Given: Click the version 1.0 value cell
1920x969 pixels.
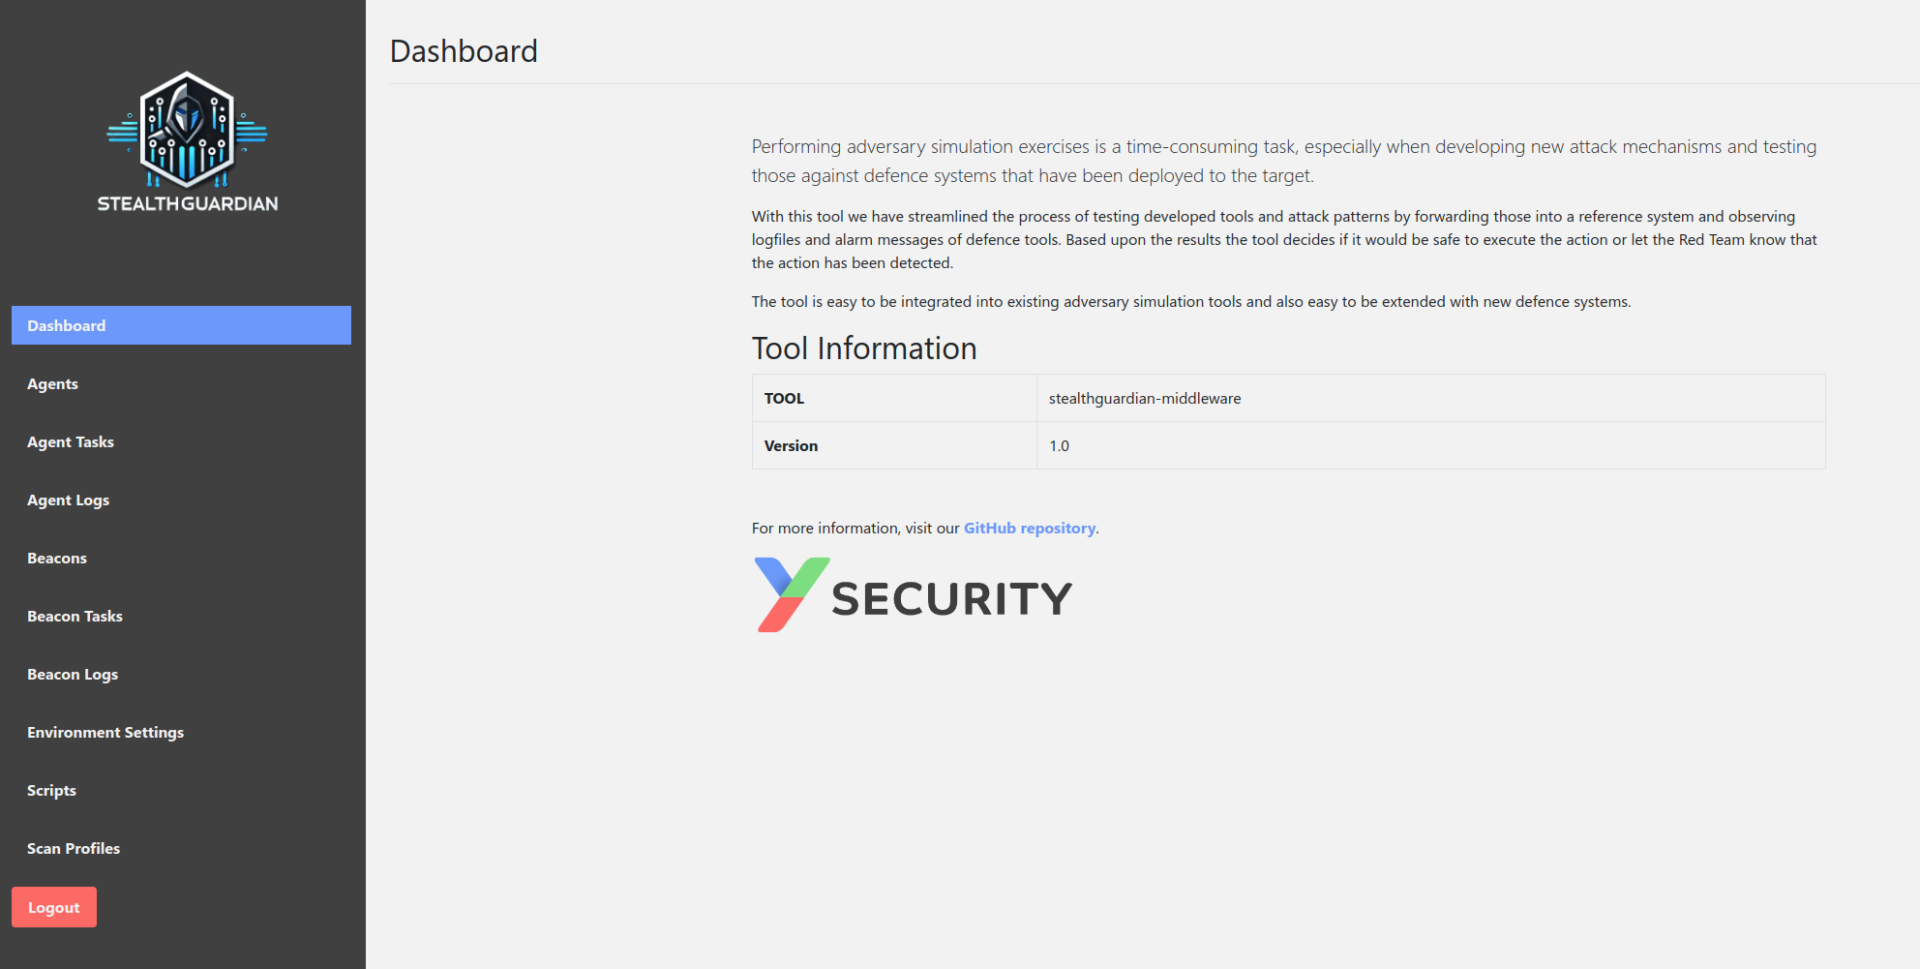Looking at the screenshot, I should point(1059,446).
